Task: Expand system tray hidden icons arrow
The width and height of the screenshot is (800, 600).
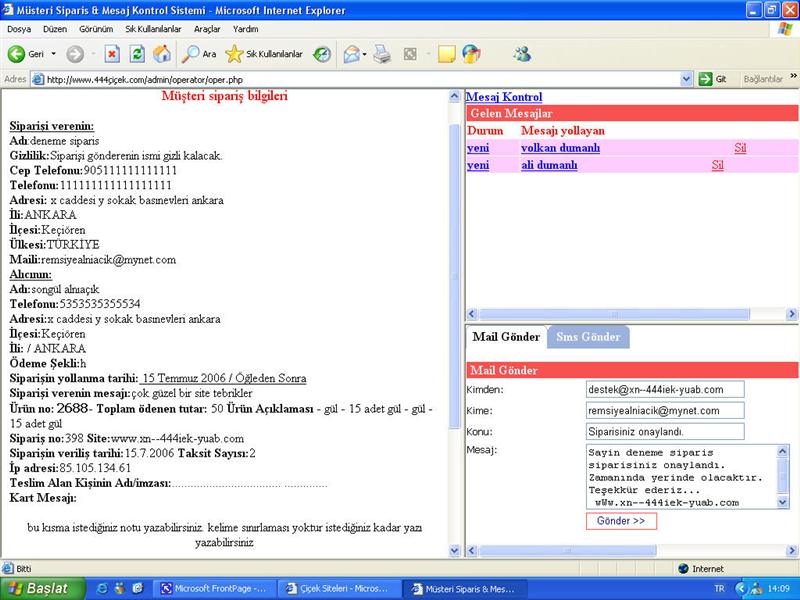Action: pos(741,588)
